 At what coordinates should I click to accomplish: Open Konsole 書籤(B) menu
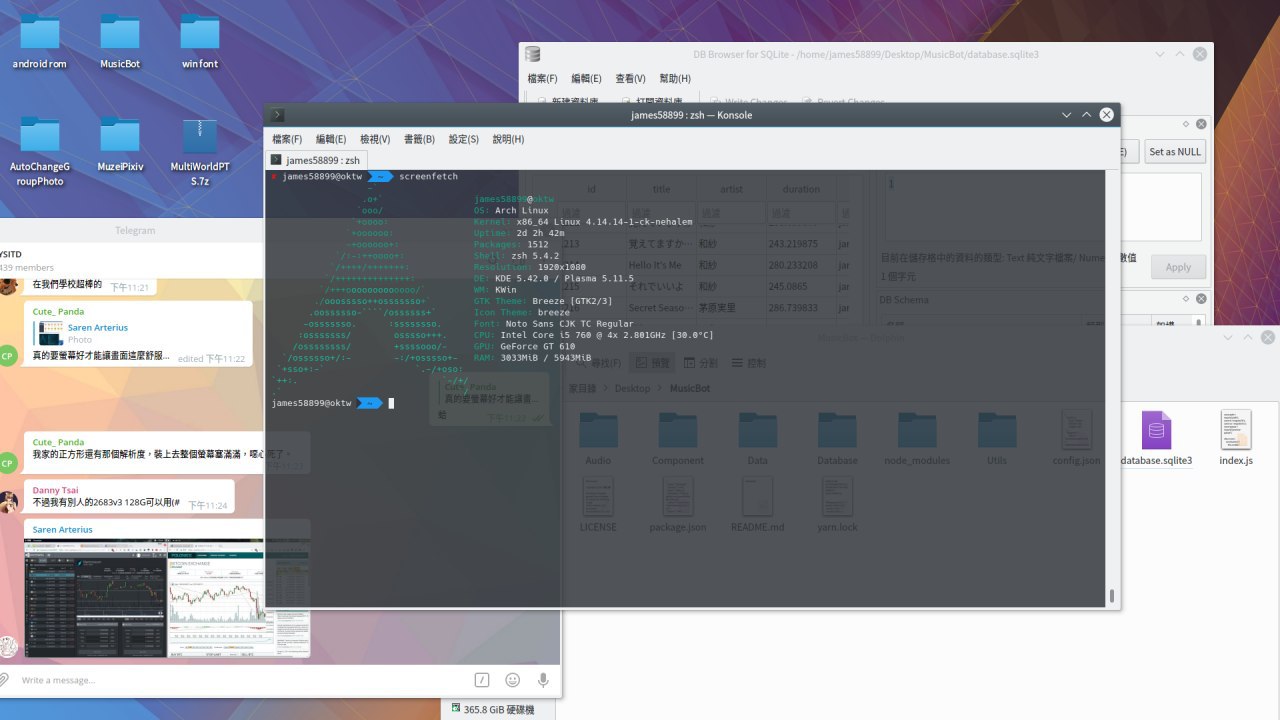419,139
